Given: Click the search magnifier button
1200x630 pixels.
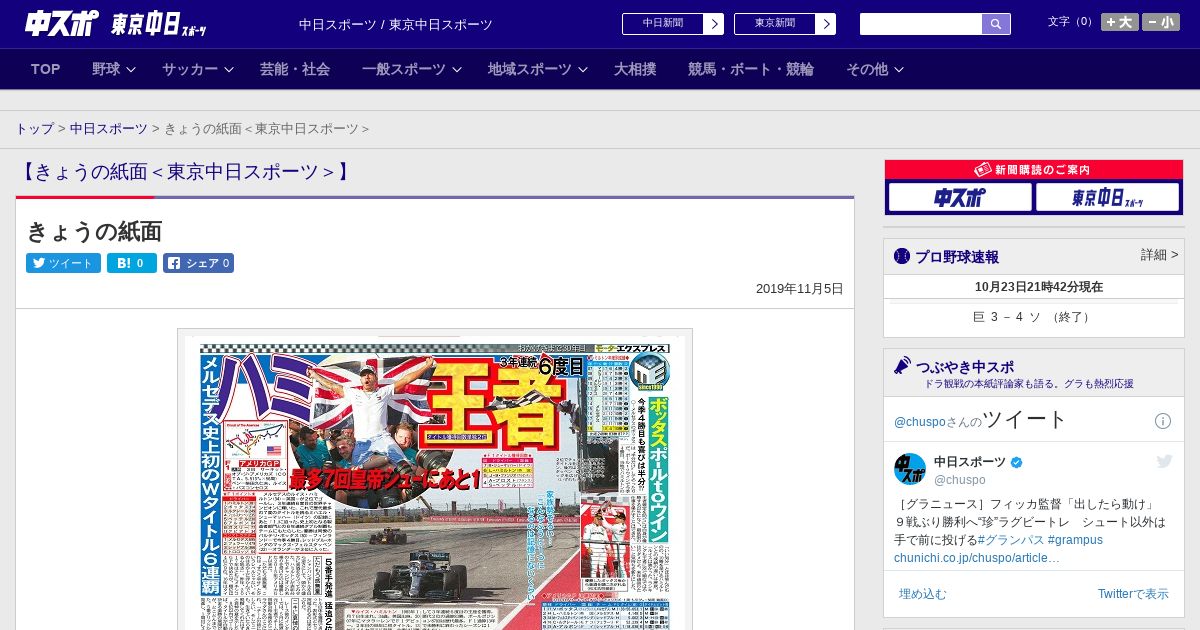Looking at the screenshot, I should click(x=996, y=24).
